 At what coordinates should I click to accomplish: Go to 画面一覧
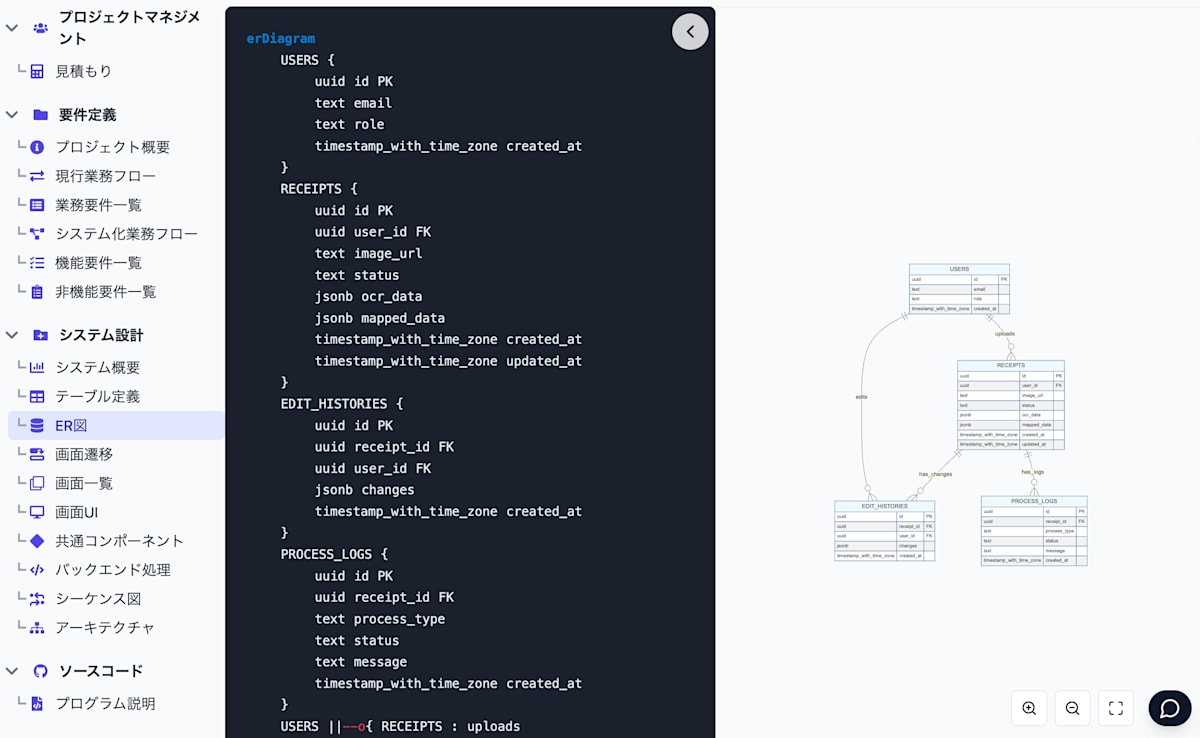84,483
